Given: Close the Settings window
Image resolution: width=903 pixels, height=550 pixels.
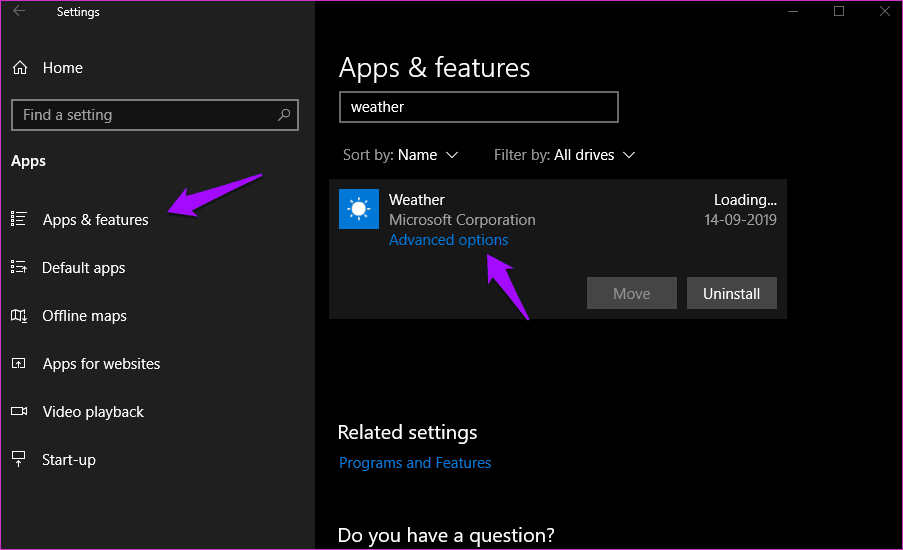Looking at the screenshot, I should 885,12.
